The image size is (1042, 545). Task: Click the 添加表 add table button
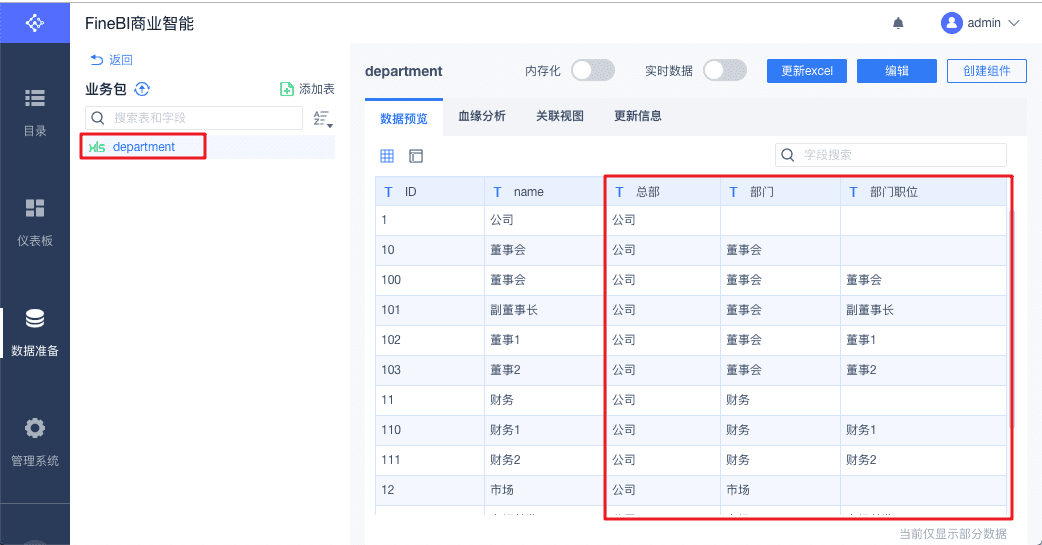point(307,89)
